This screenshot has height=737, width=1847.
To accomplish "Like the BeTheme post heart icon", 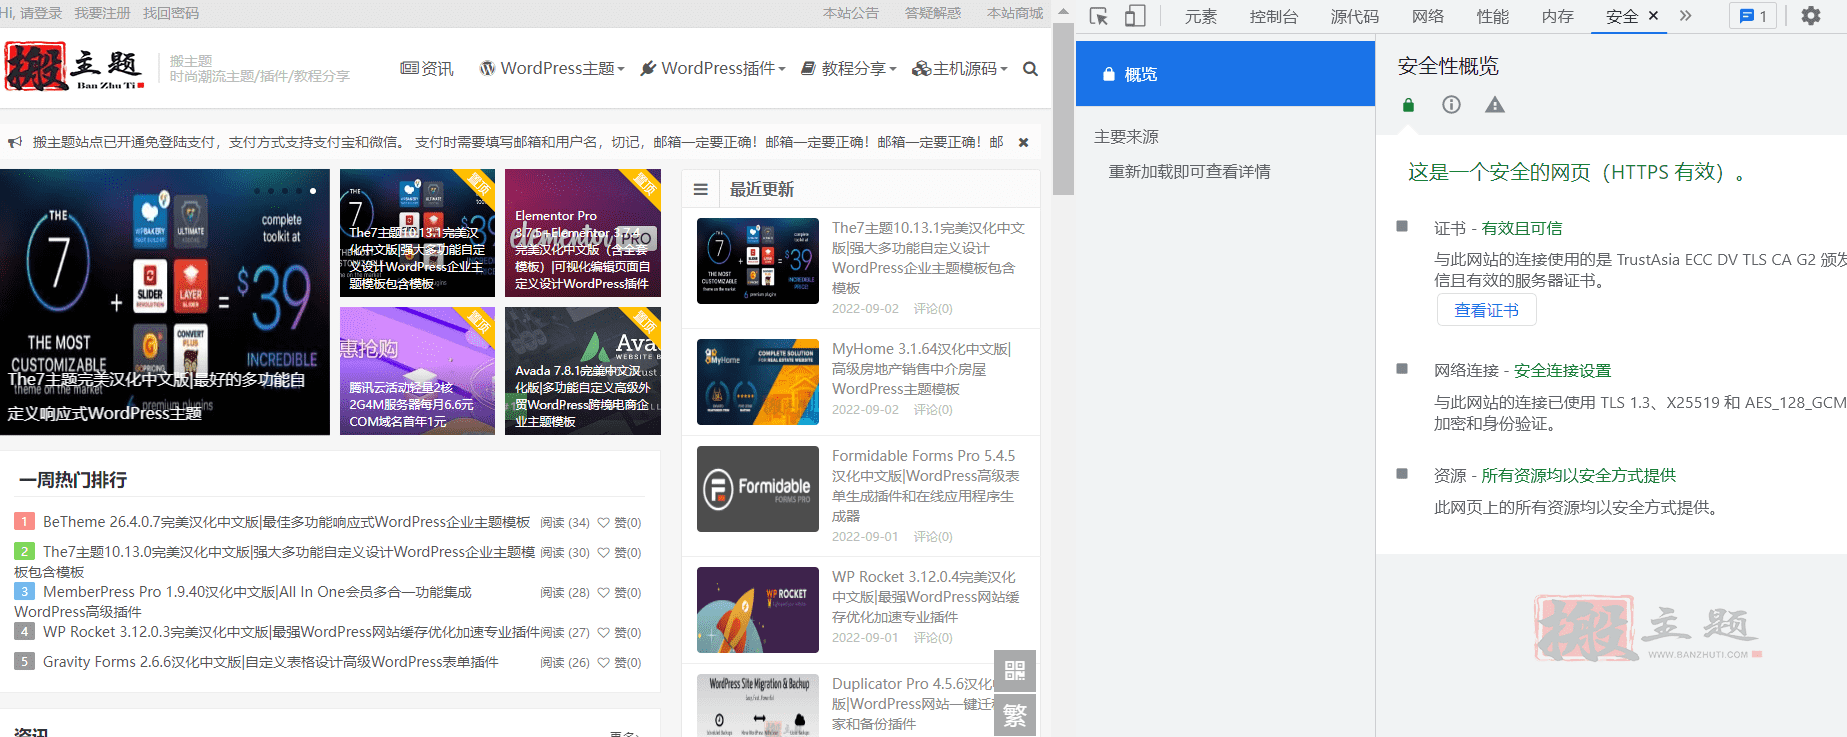I will click(603, 523).
